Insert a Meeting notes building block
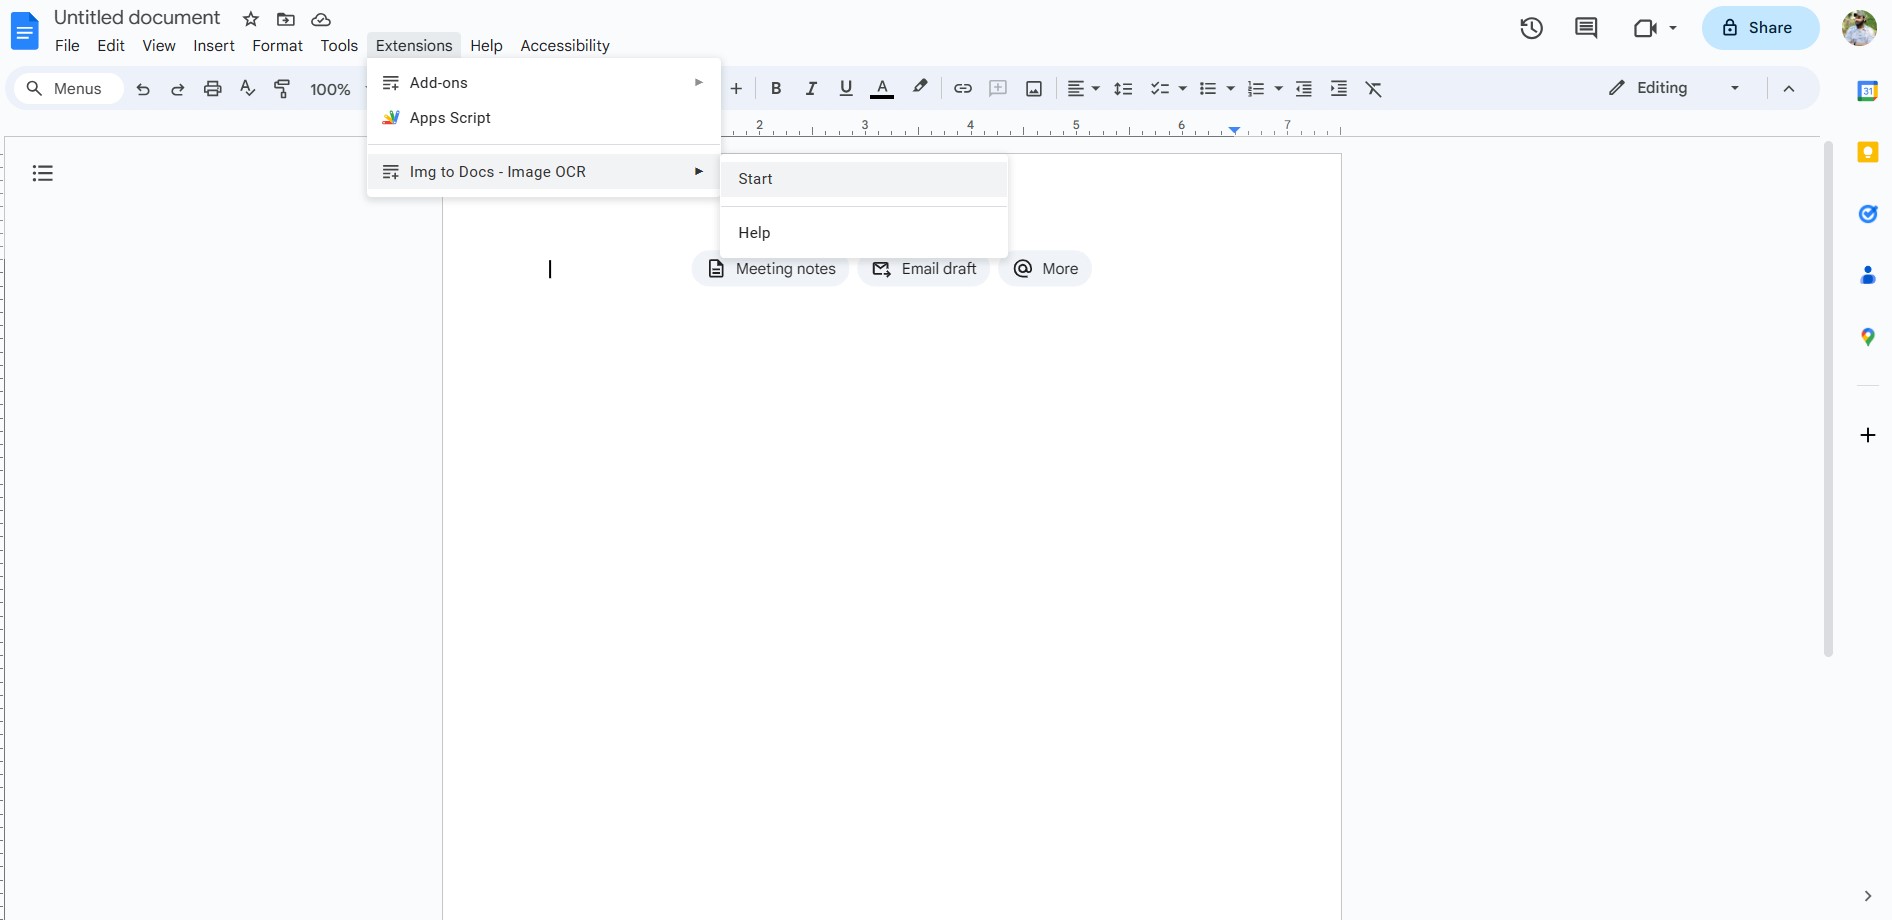1892x920 pixels. pyautogui.click(x=770, y=268)
